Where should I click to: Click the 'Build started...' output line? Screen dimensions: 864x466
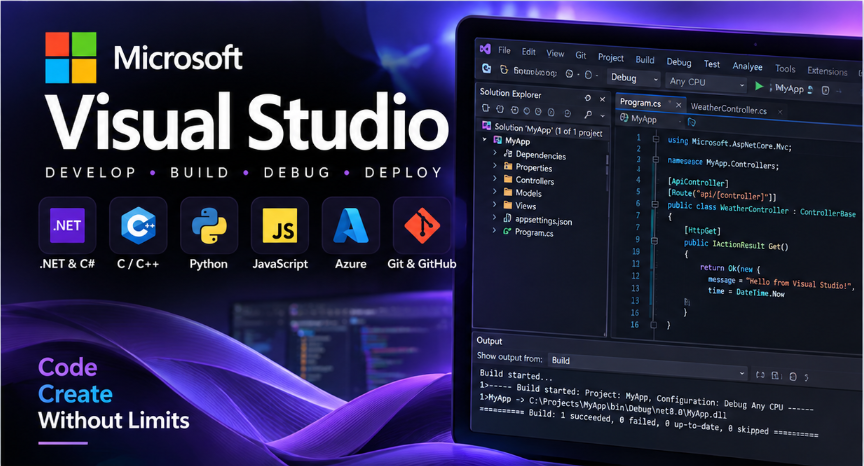tap(516, 375)
